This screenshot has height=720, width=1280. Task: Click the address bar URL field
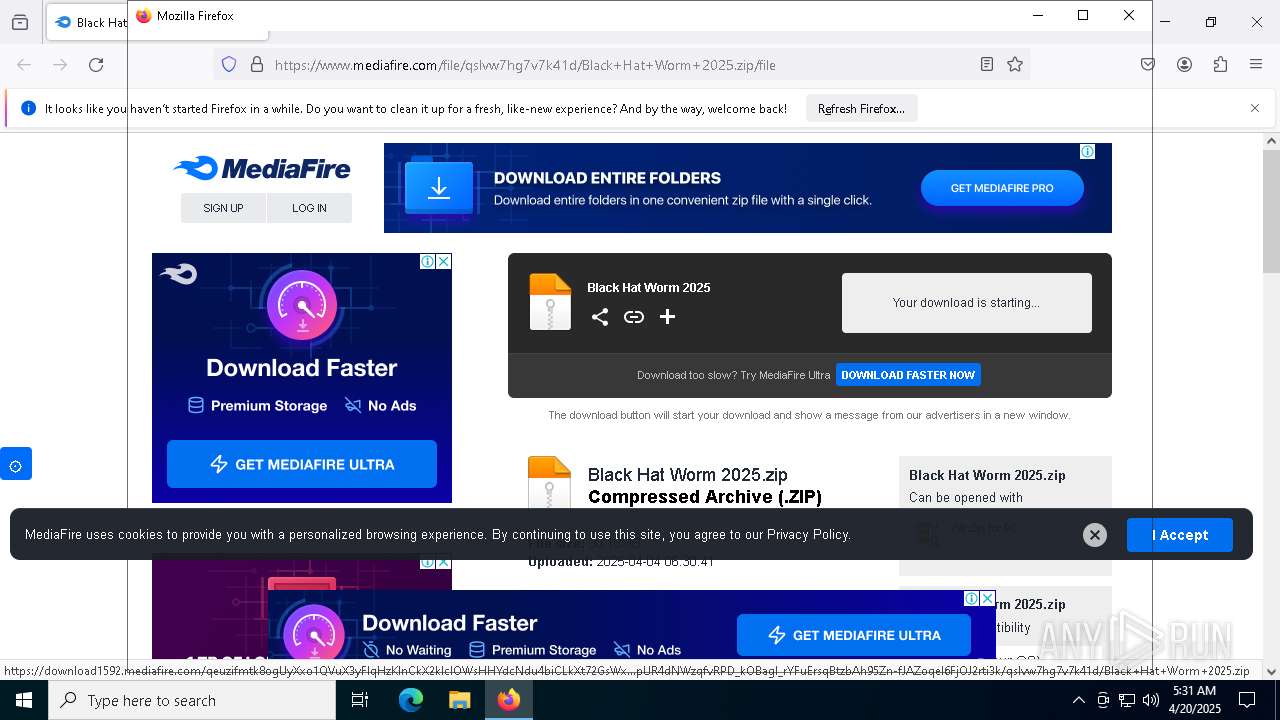tap(620, 65)
